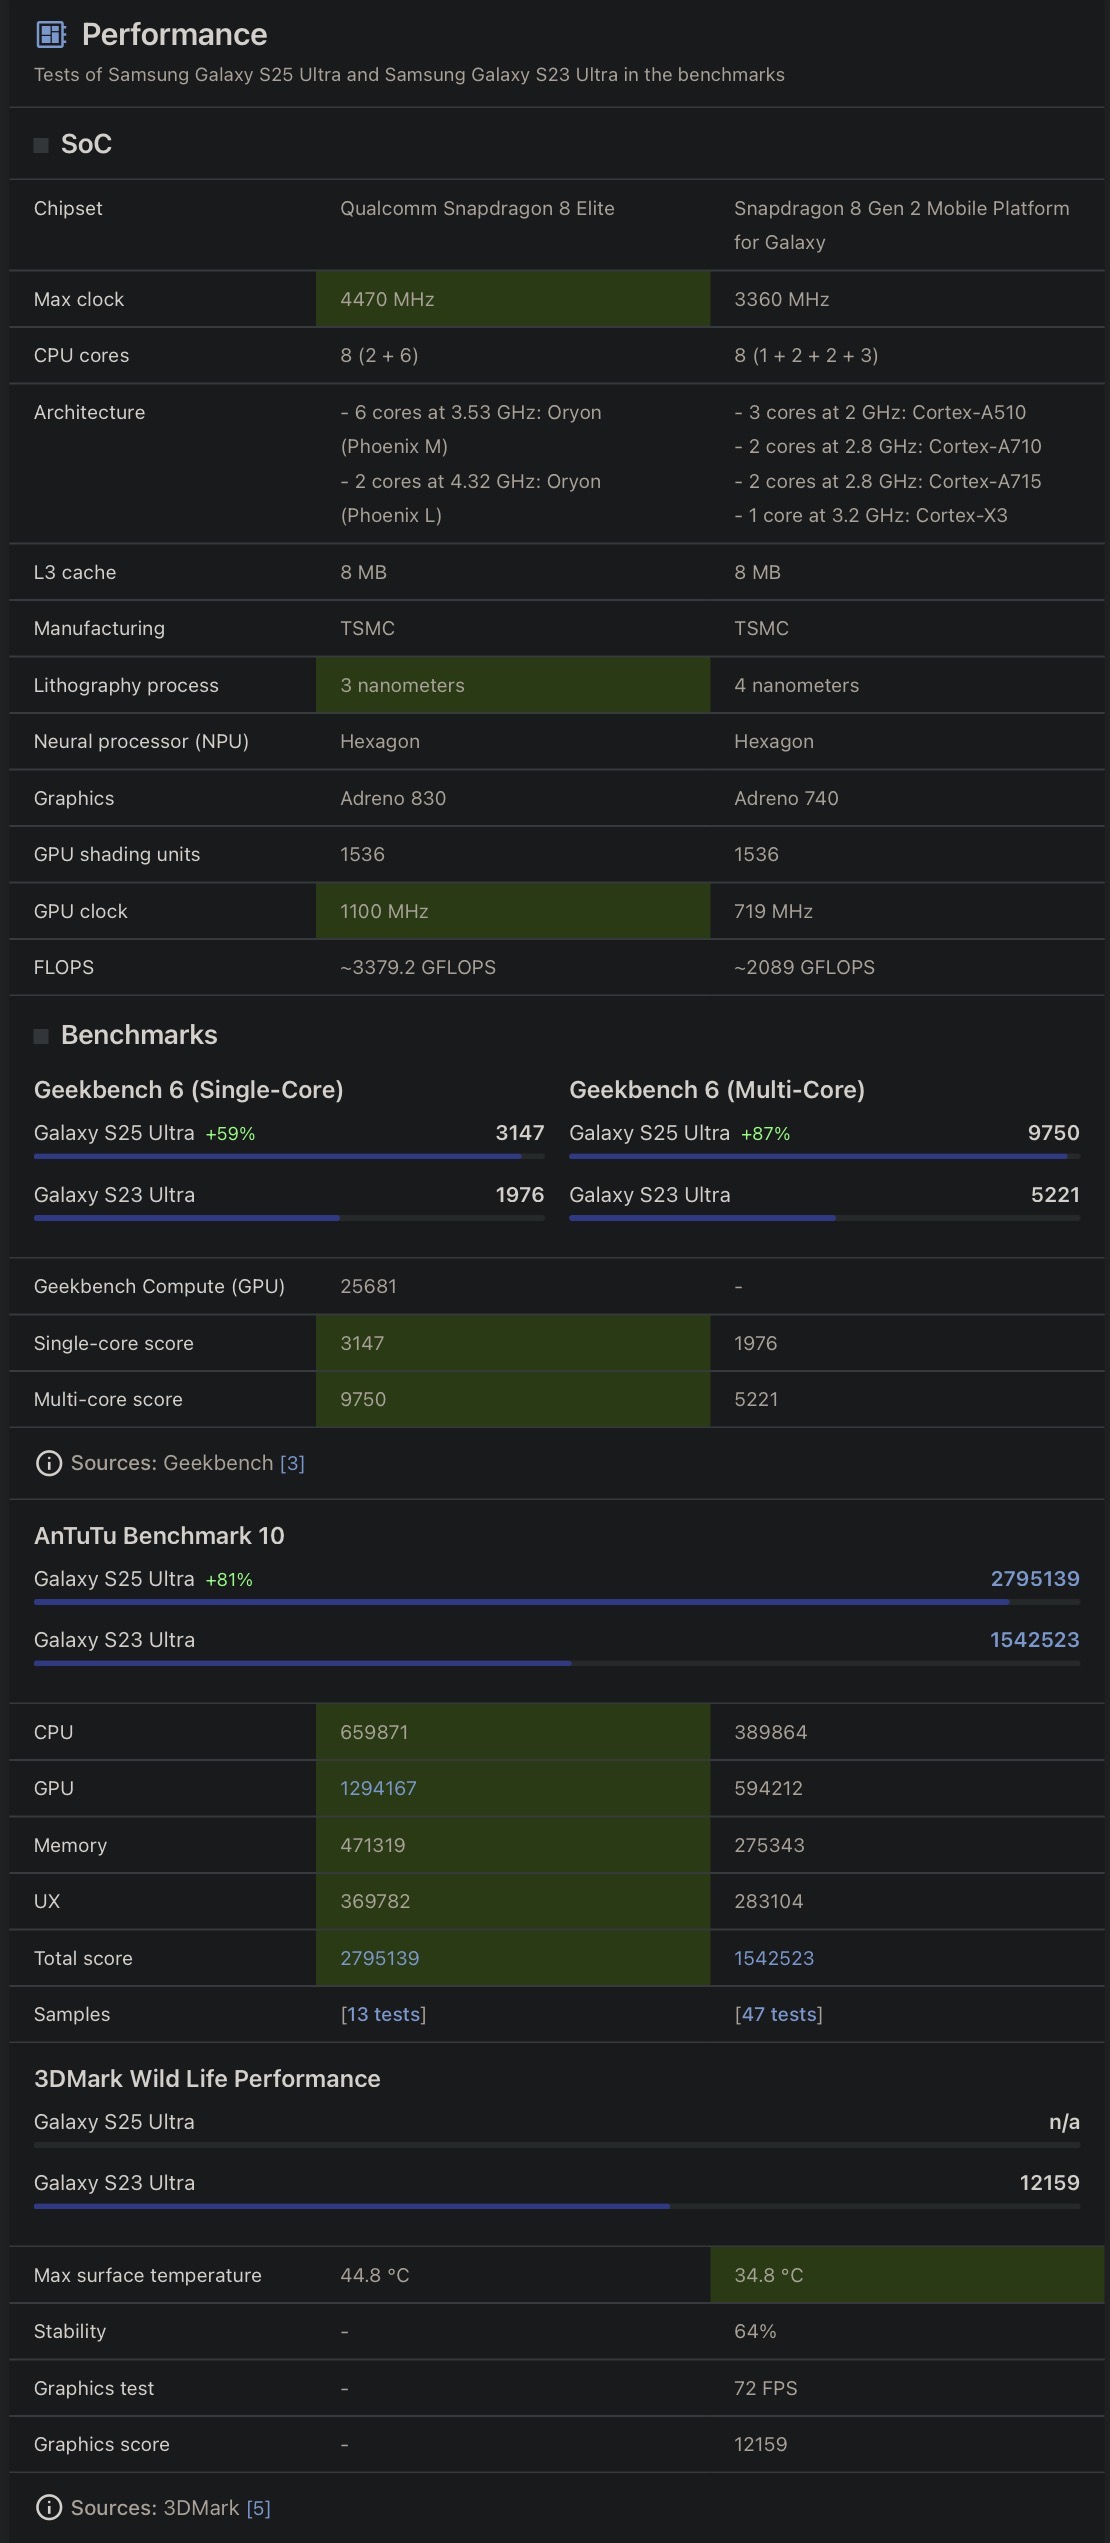
Task: Open Geekbench source reference [3]
Action: pyautogui.click(x=292, y=1463)
